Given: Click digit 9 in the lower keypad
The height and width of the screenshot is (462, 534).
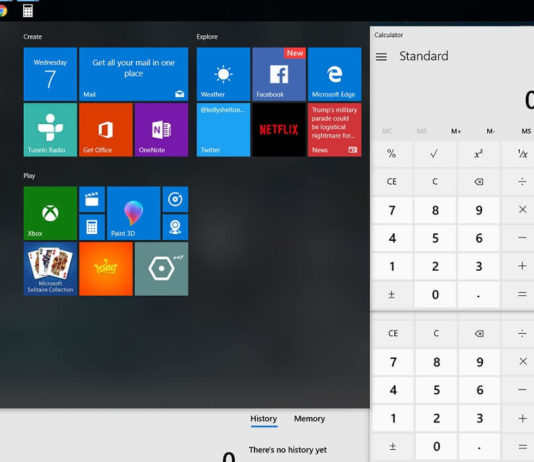Looking at the screenshot, I should (480, 362).
